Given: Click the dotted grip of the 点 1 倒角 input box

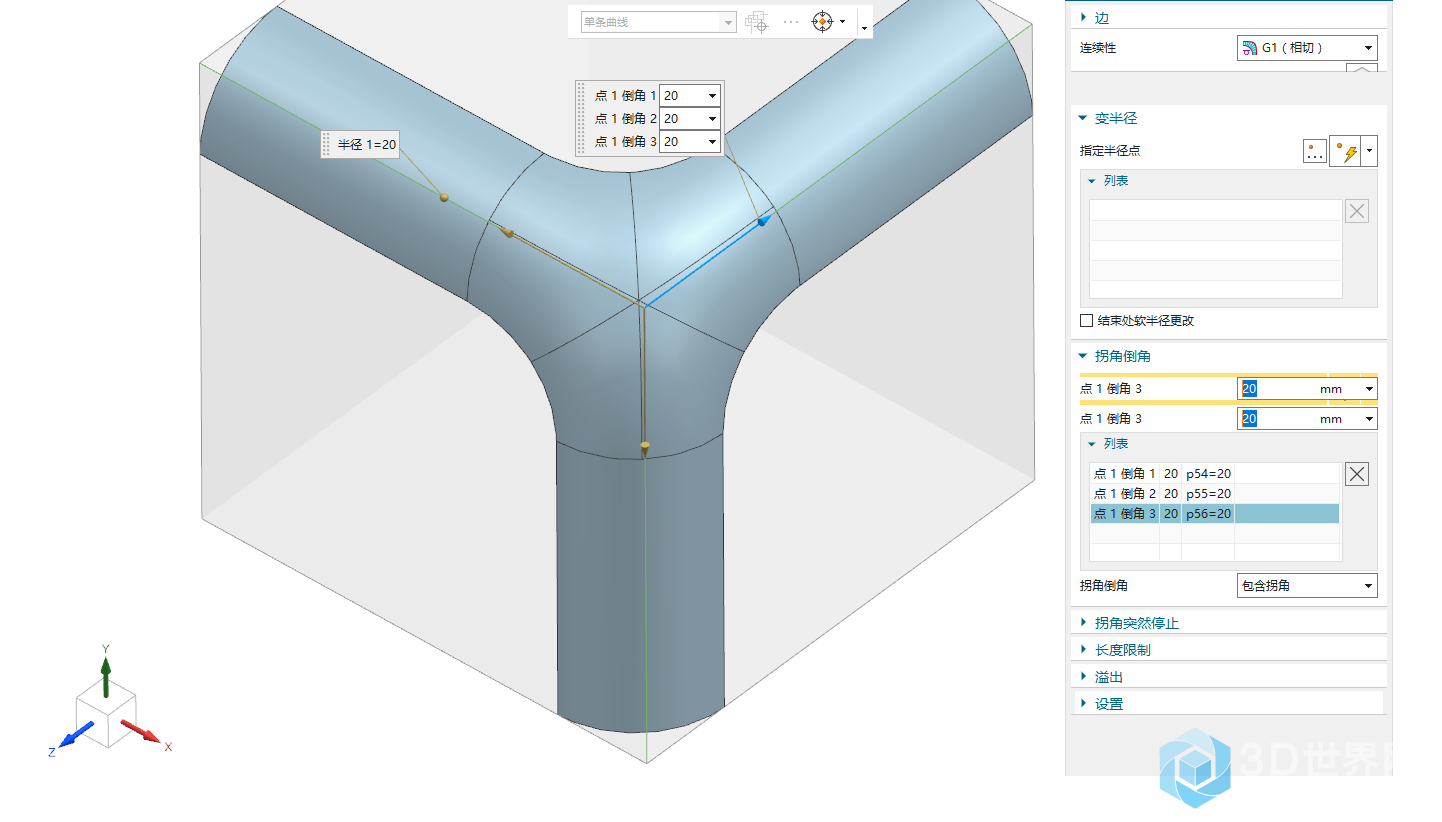Looking at the screenshot, I should [x=582, y=118].
